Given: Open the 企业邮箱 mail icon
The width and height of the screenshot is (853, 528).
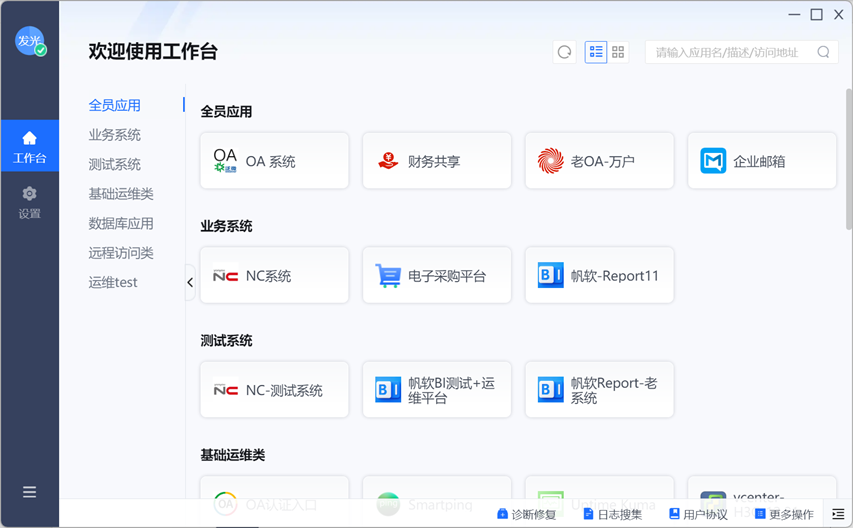Looking at the screenshot, I should click(x=713, y=161).
